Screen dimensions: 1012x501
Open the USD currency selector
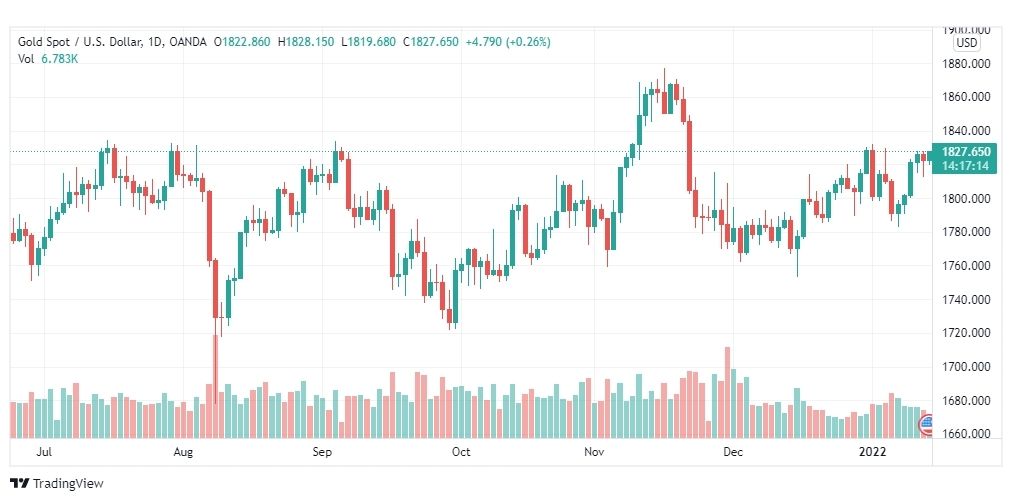point(966,43)
